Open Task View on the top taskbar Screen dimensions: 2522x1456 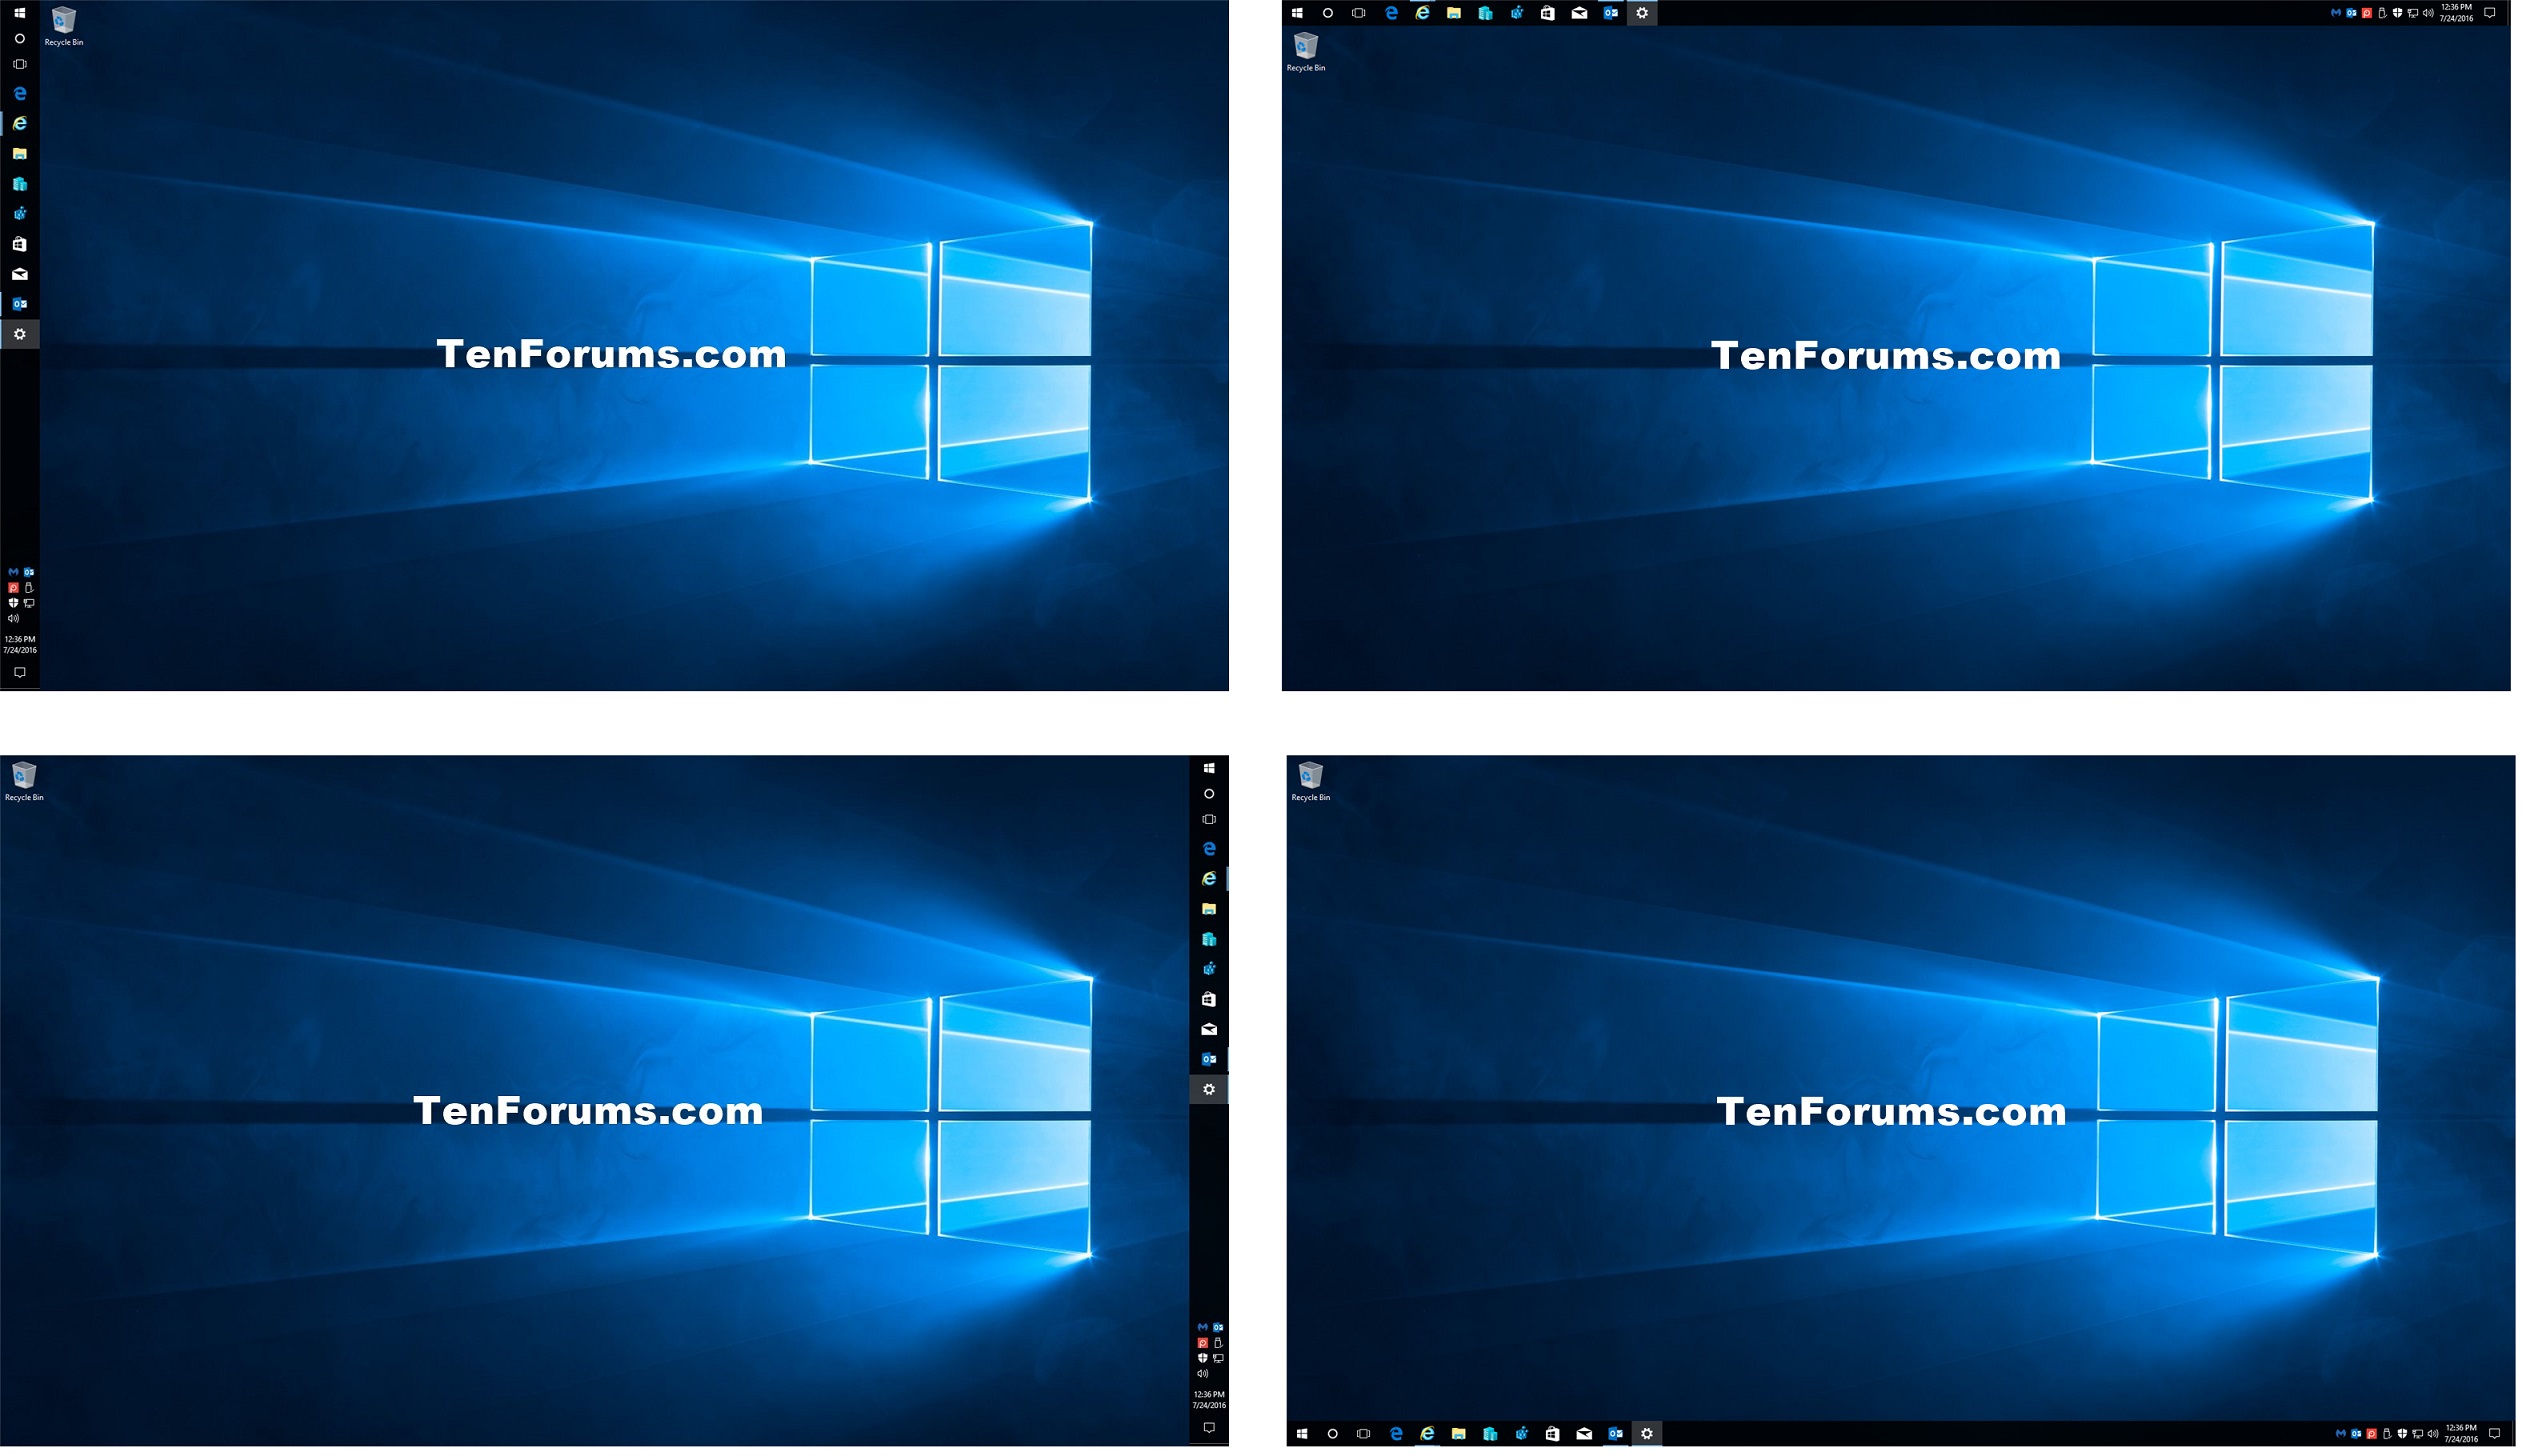tap(1358, 13)
